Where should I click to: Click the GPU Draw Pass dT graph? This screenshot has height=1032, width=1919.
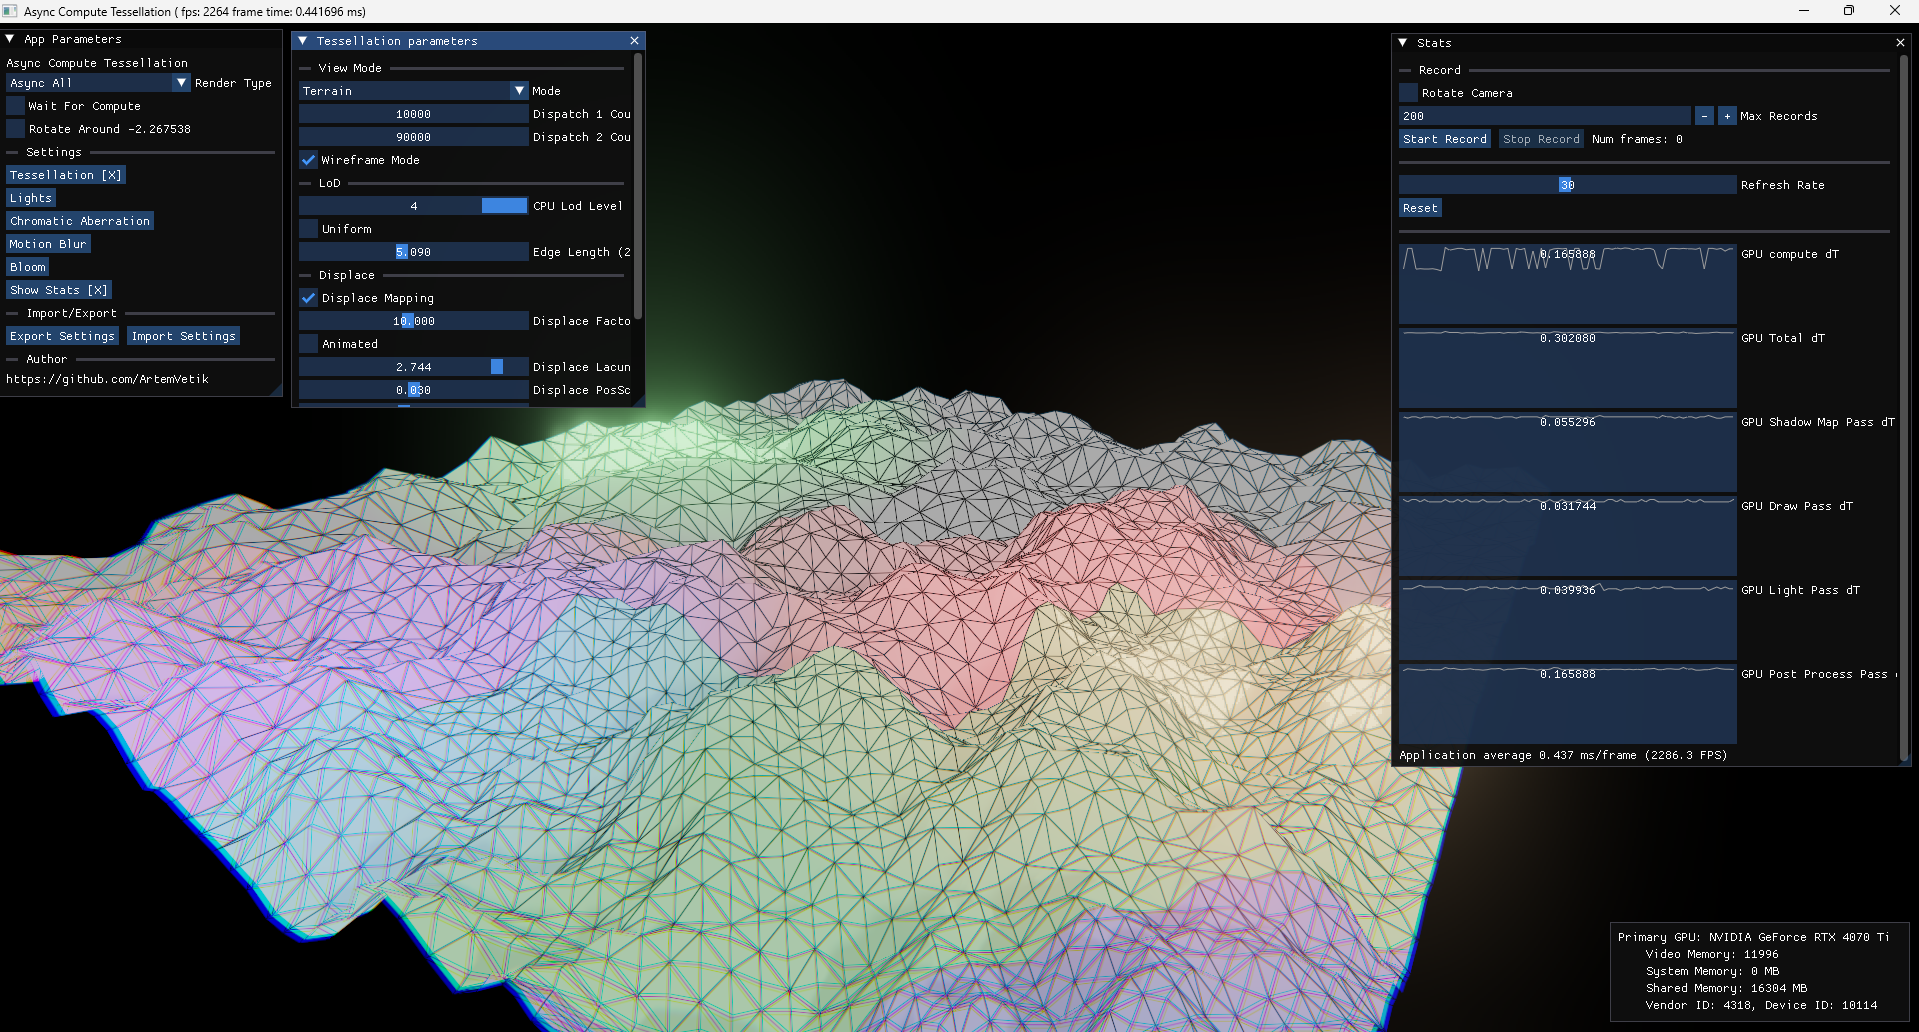[1567, 536]
